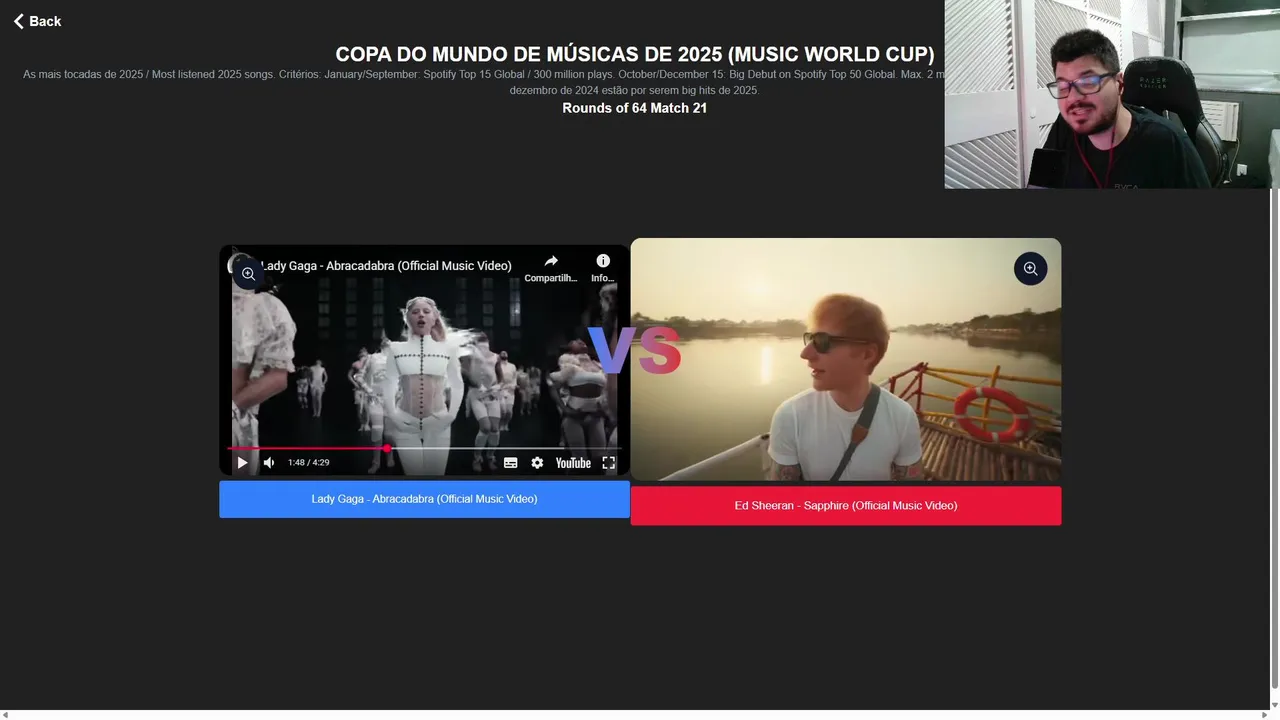
Task: Click the Rounds of 64 Match 21 text
Action: tap(634, 108)
